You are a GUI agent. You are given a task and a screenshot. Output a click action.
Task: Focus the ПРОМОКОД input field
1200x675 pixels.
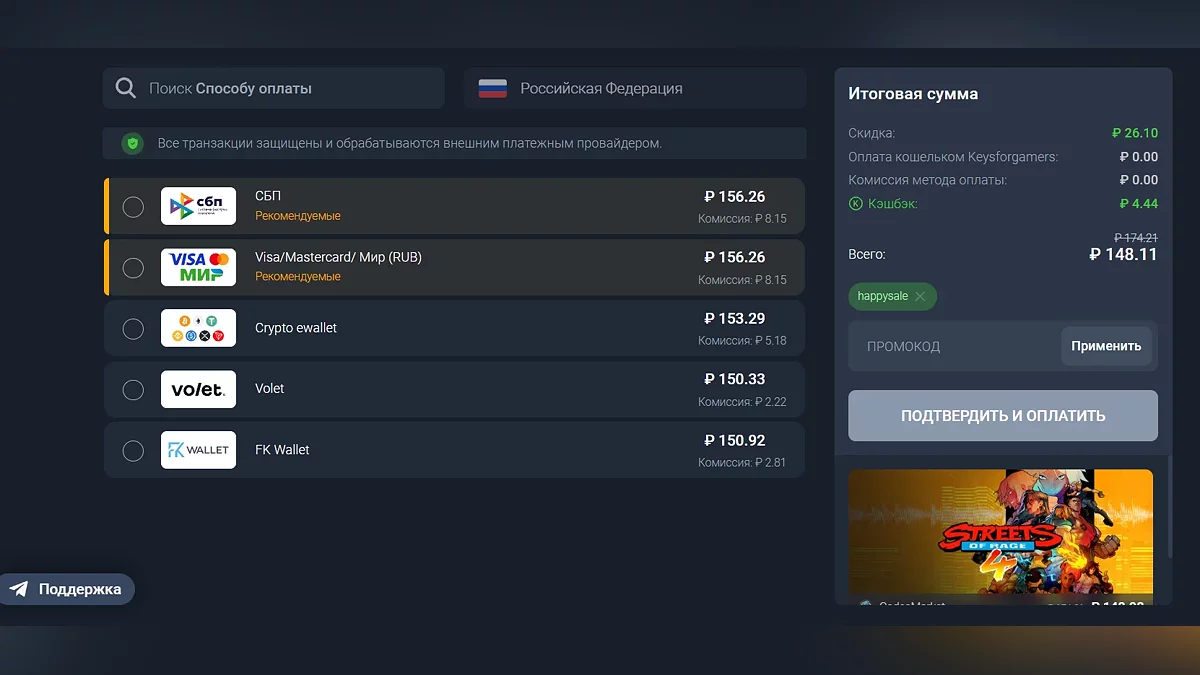950,346
